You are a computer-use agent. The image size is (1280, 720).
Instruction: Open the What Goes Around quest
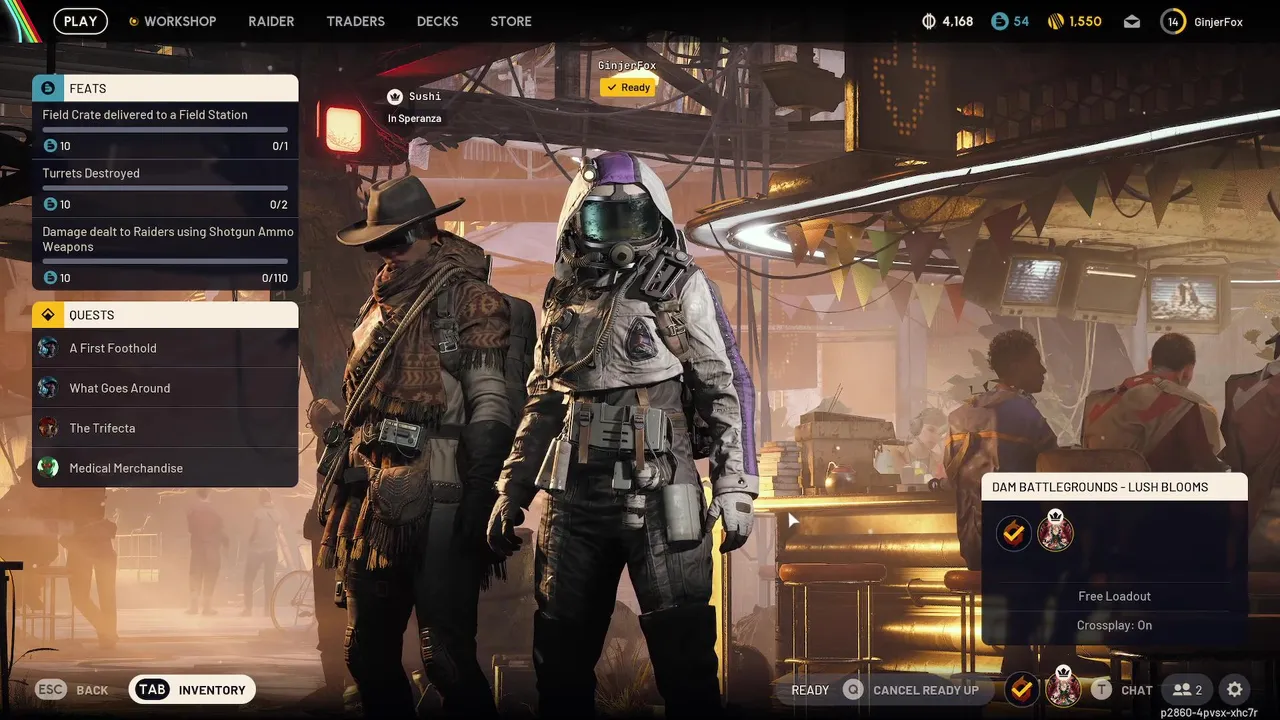point(165,388)
